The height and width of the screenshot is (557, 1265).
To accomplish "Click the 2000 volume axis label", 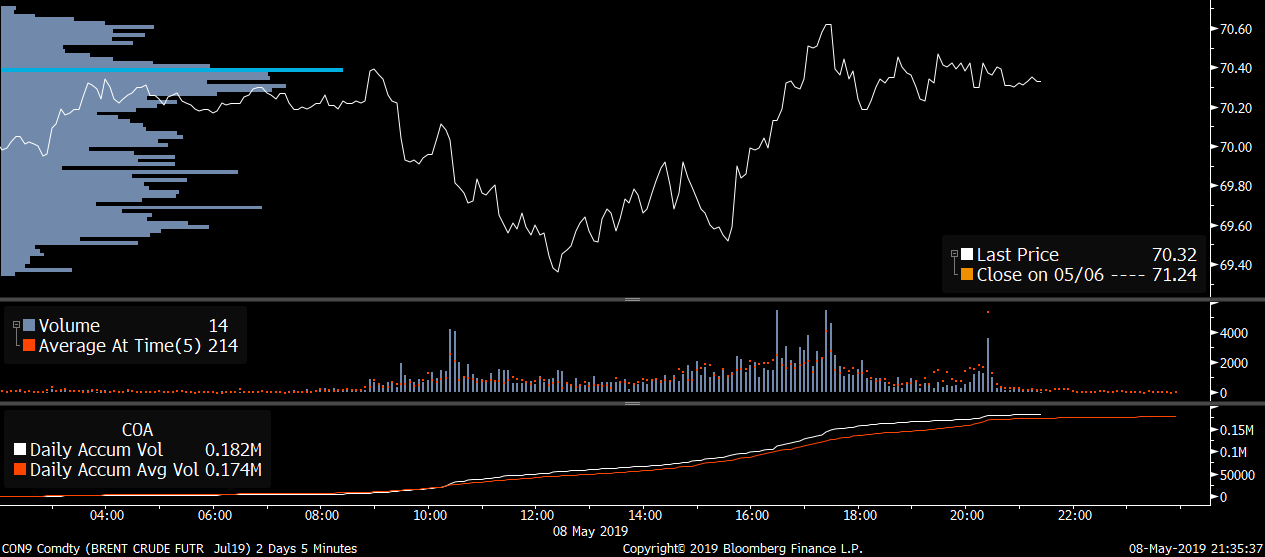I will [1233, 362].
